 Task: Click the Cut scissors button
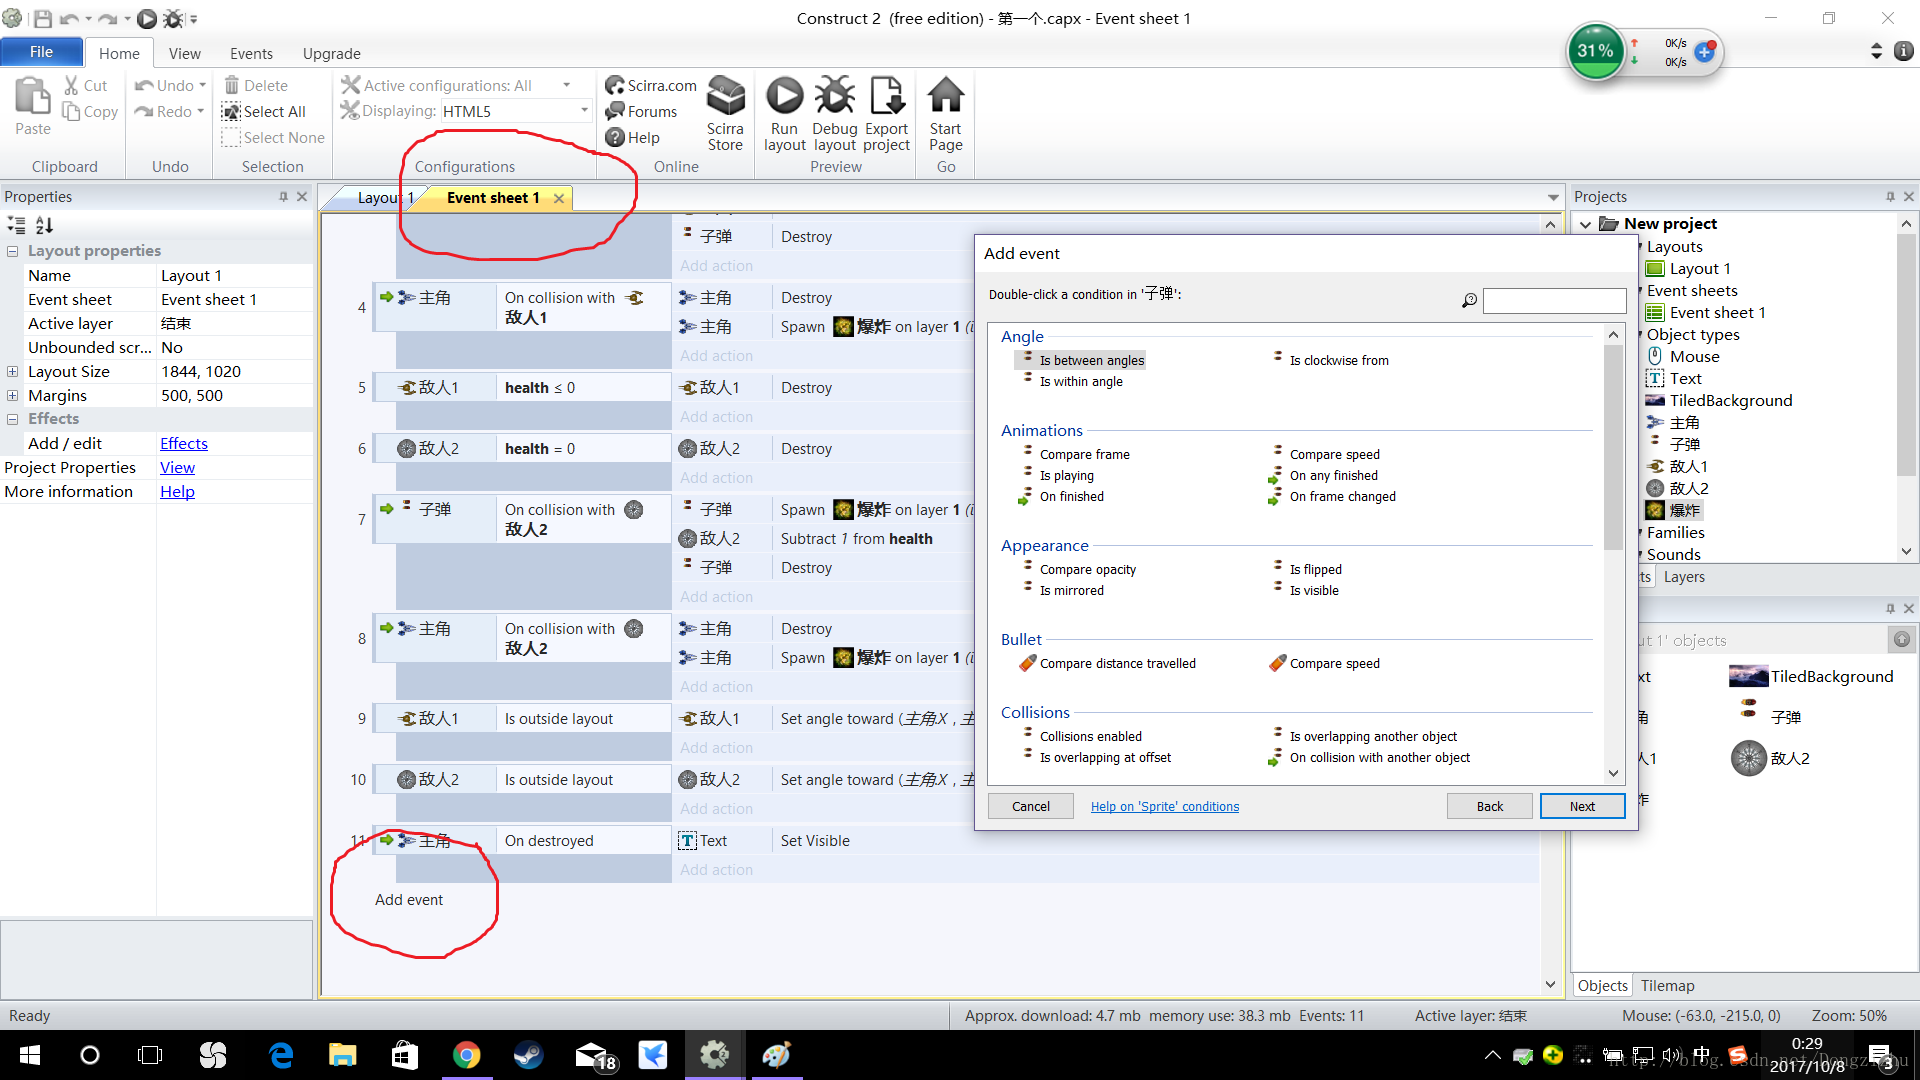click(x=86, y=85)
